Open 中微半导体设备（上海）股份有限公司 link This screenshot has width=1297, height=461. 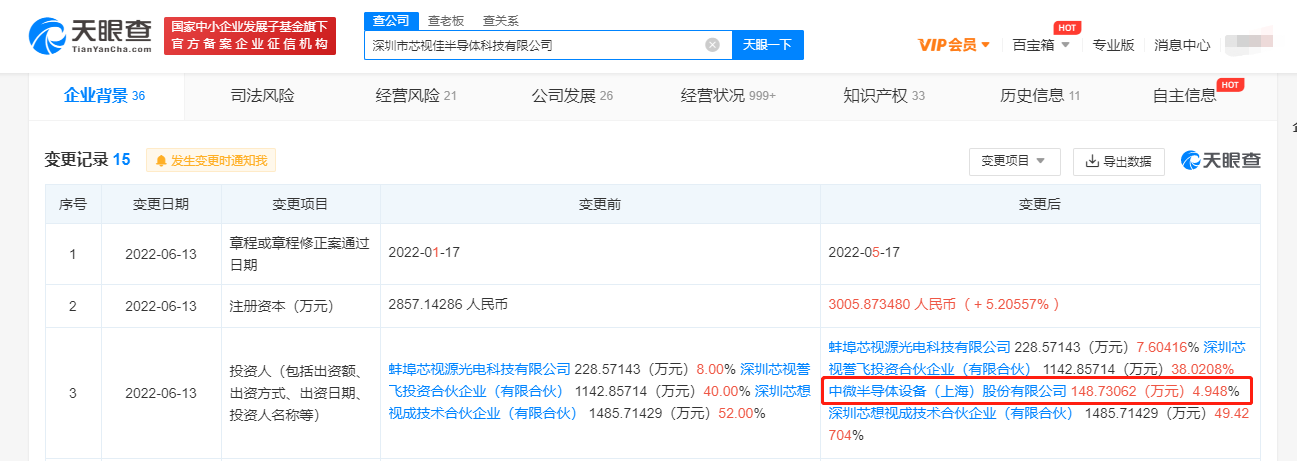(947, 391)
